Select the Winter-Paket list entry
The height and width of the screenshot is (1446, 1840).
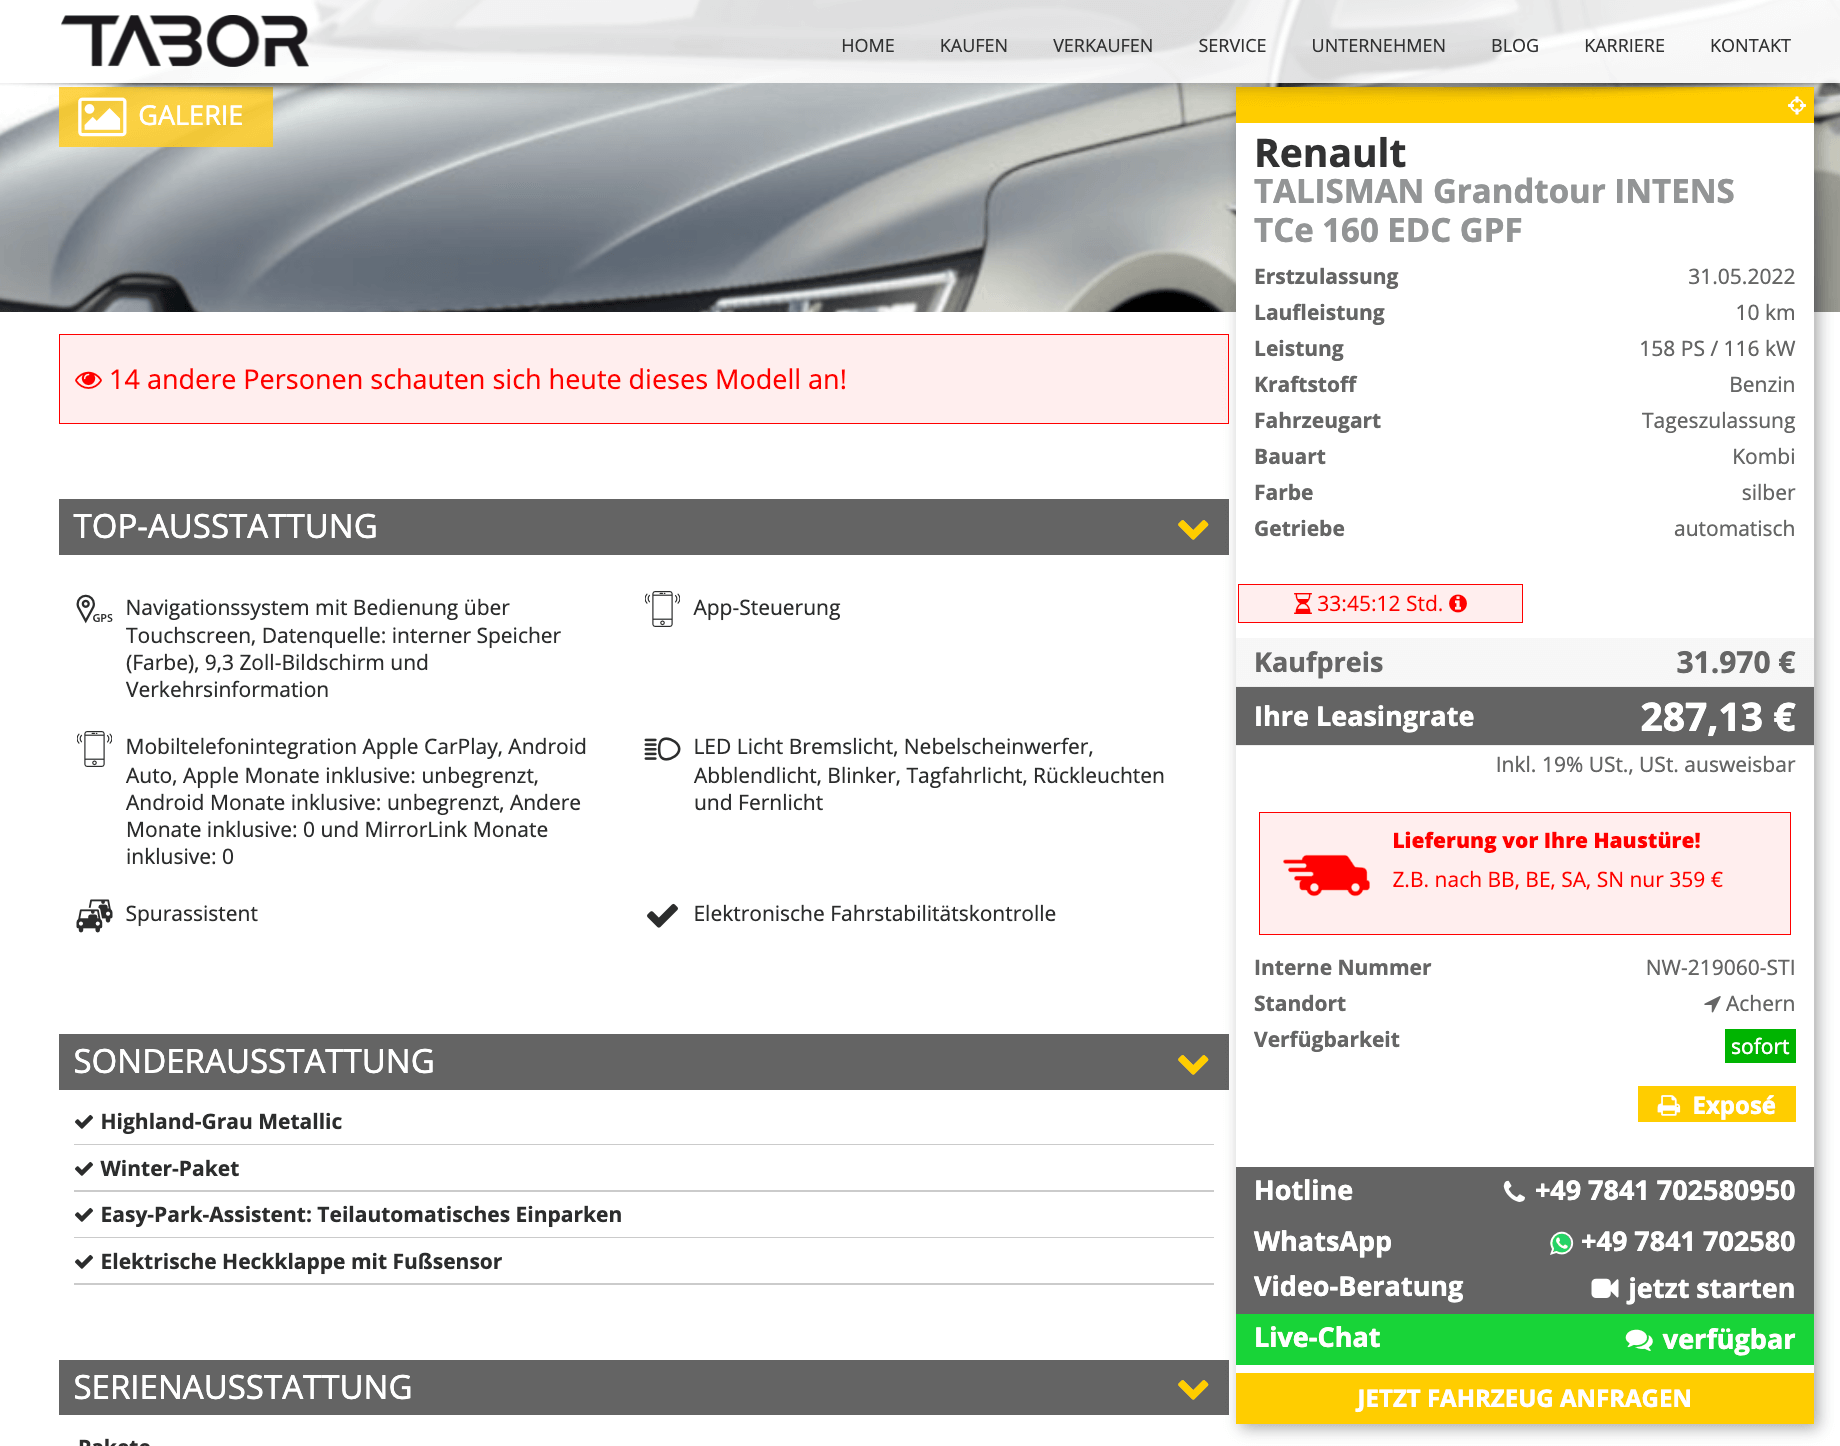click(x=643, y=1169)
